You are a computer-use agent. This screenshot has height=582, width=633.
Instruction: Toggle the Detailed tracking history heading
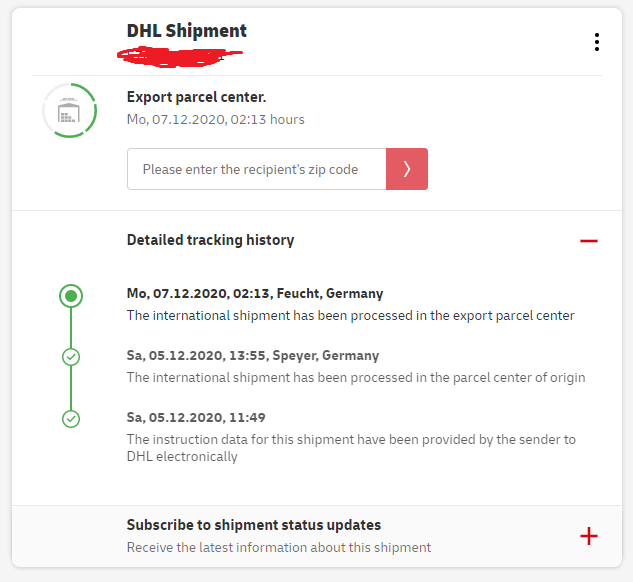click(210, 240)
